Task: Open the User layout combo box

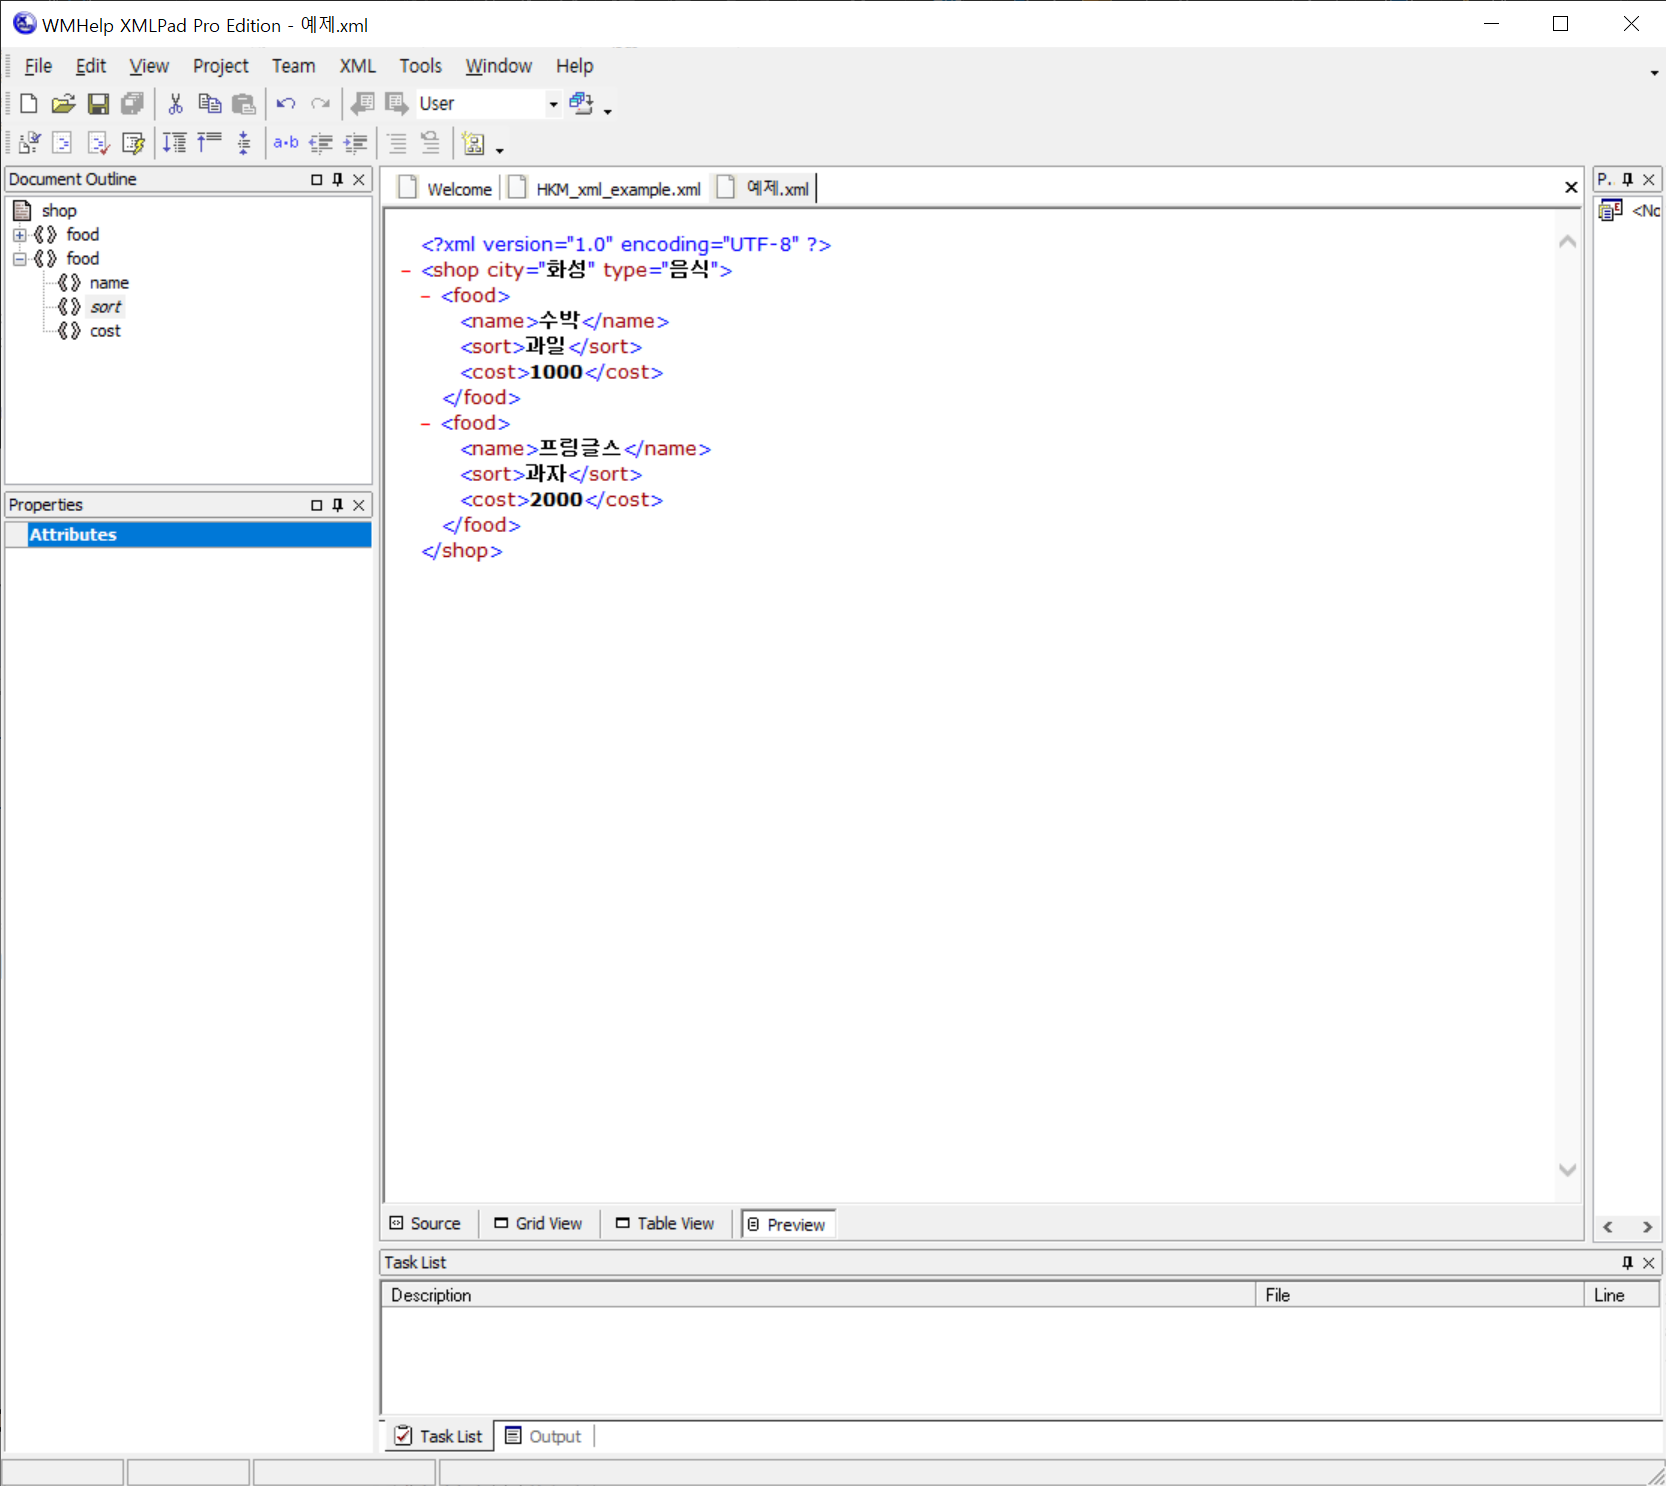Action: (553, 103)
